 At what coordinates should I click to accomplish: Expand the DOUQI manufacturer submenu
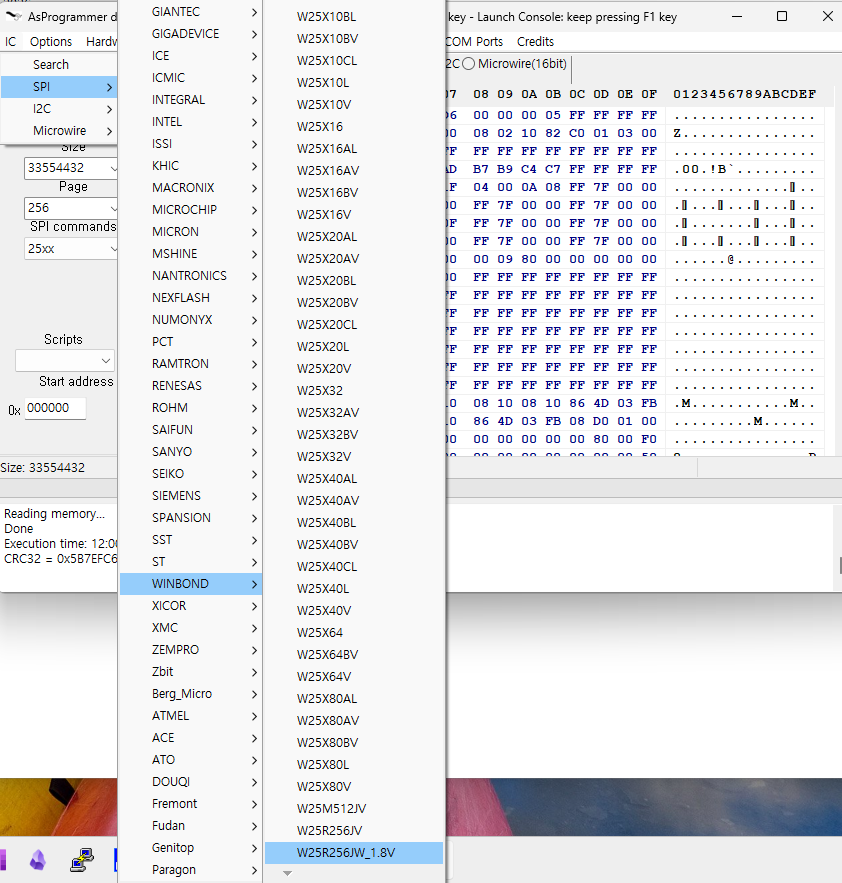coord(191,782)
